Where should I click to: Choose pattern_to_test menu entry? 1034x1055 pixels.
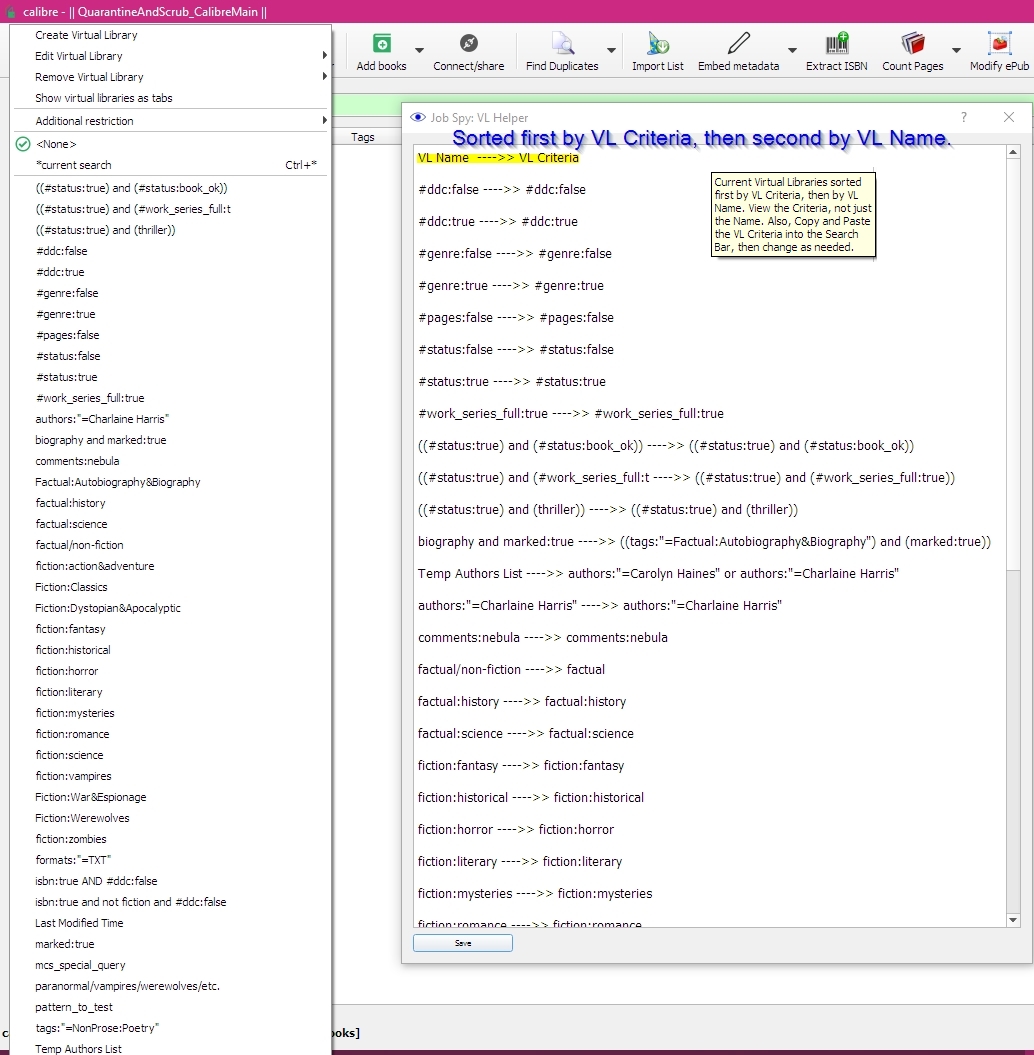click(x=171, y=1007)
